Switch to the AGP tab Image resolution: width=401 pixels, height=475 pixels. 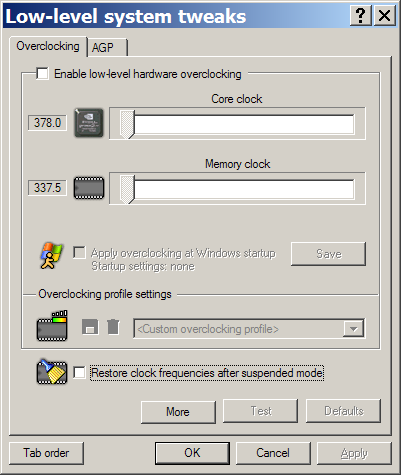point(107,47)
